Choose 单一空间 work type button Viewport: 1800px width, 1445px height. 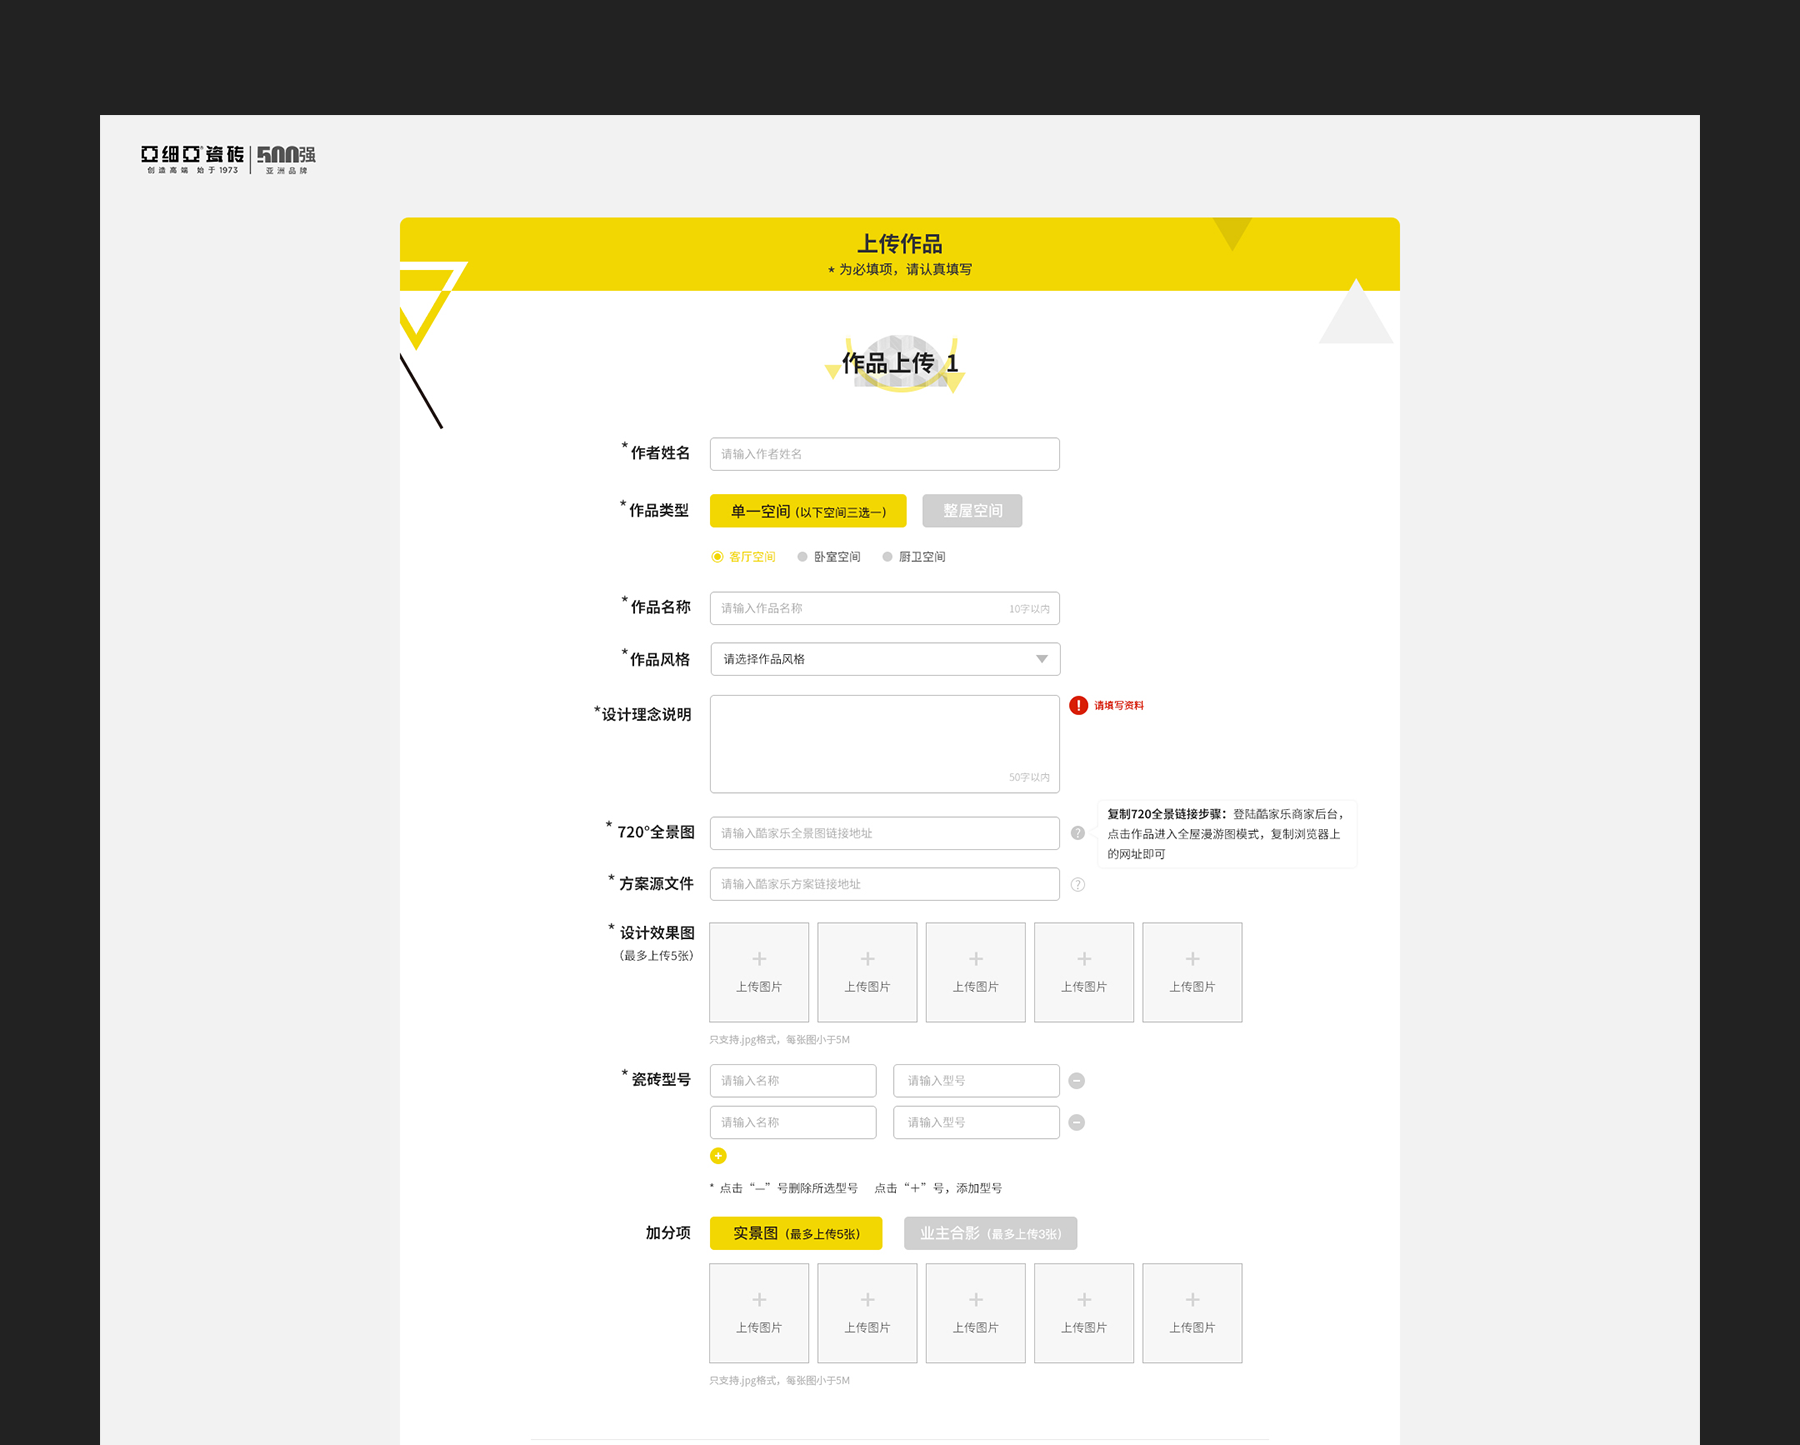click(x=808, y=511)
